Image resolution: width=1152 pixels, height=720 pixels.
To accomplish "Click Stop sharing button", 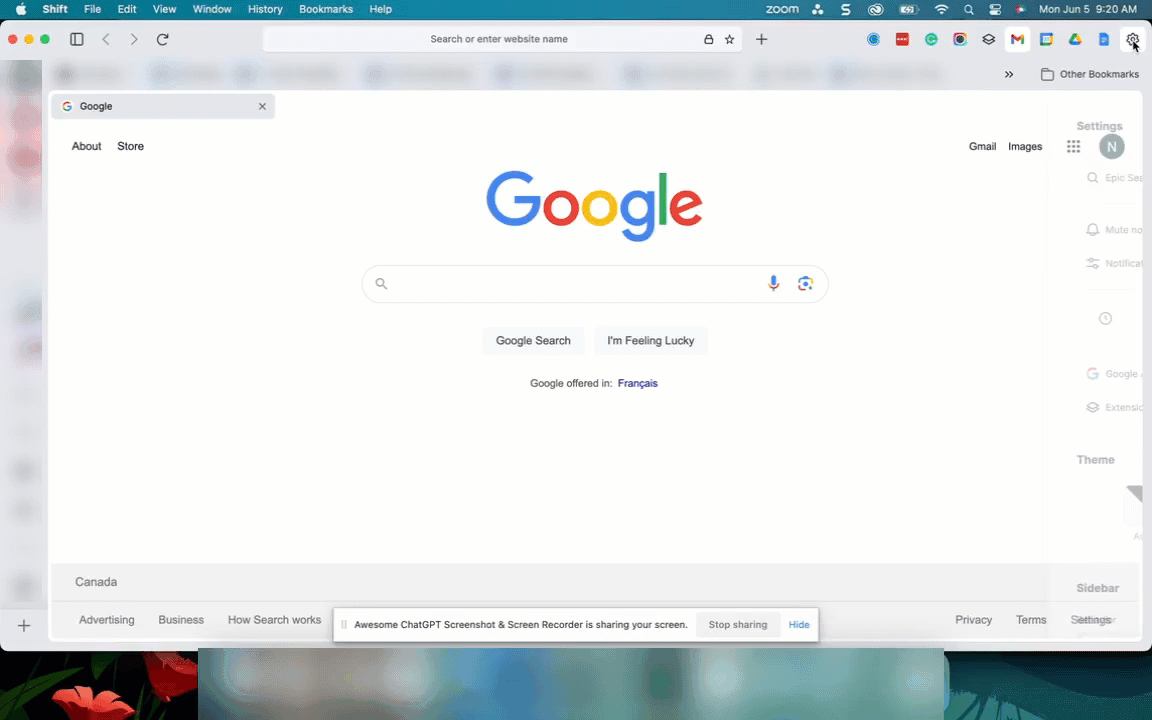I will 738,624.
